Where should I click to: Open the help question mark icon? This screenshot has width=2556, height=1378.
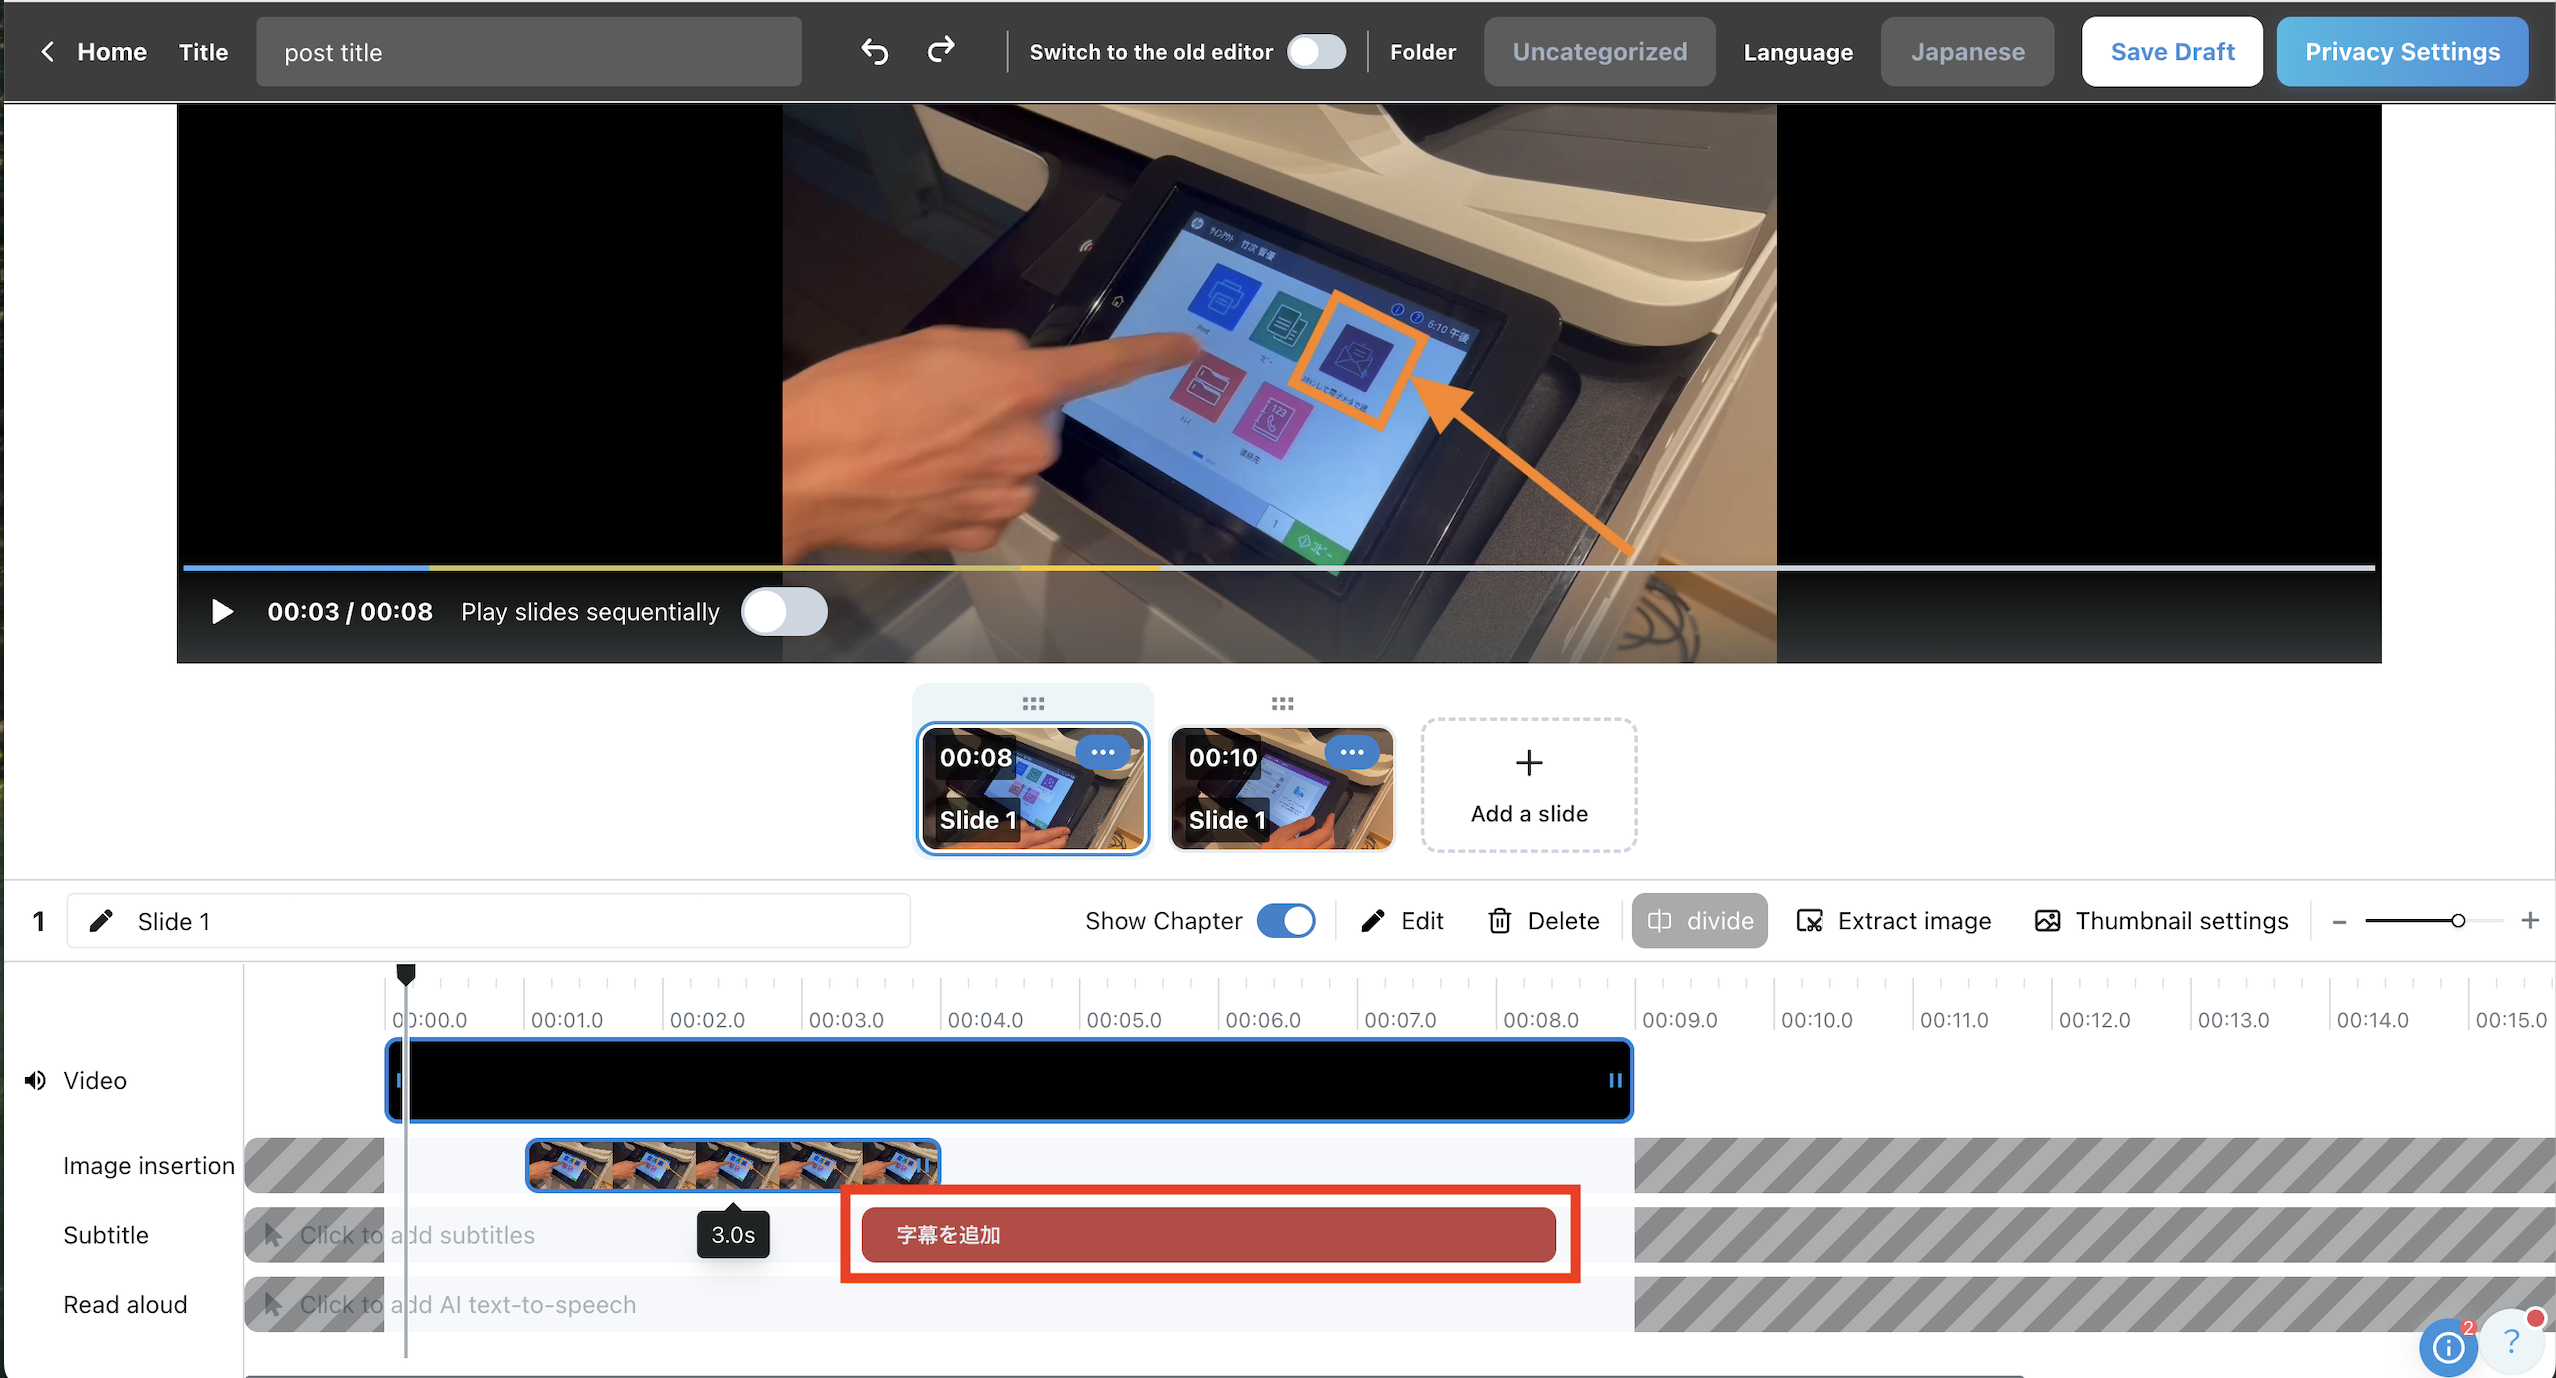pos(2510,1340)
